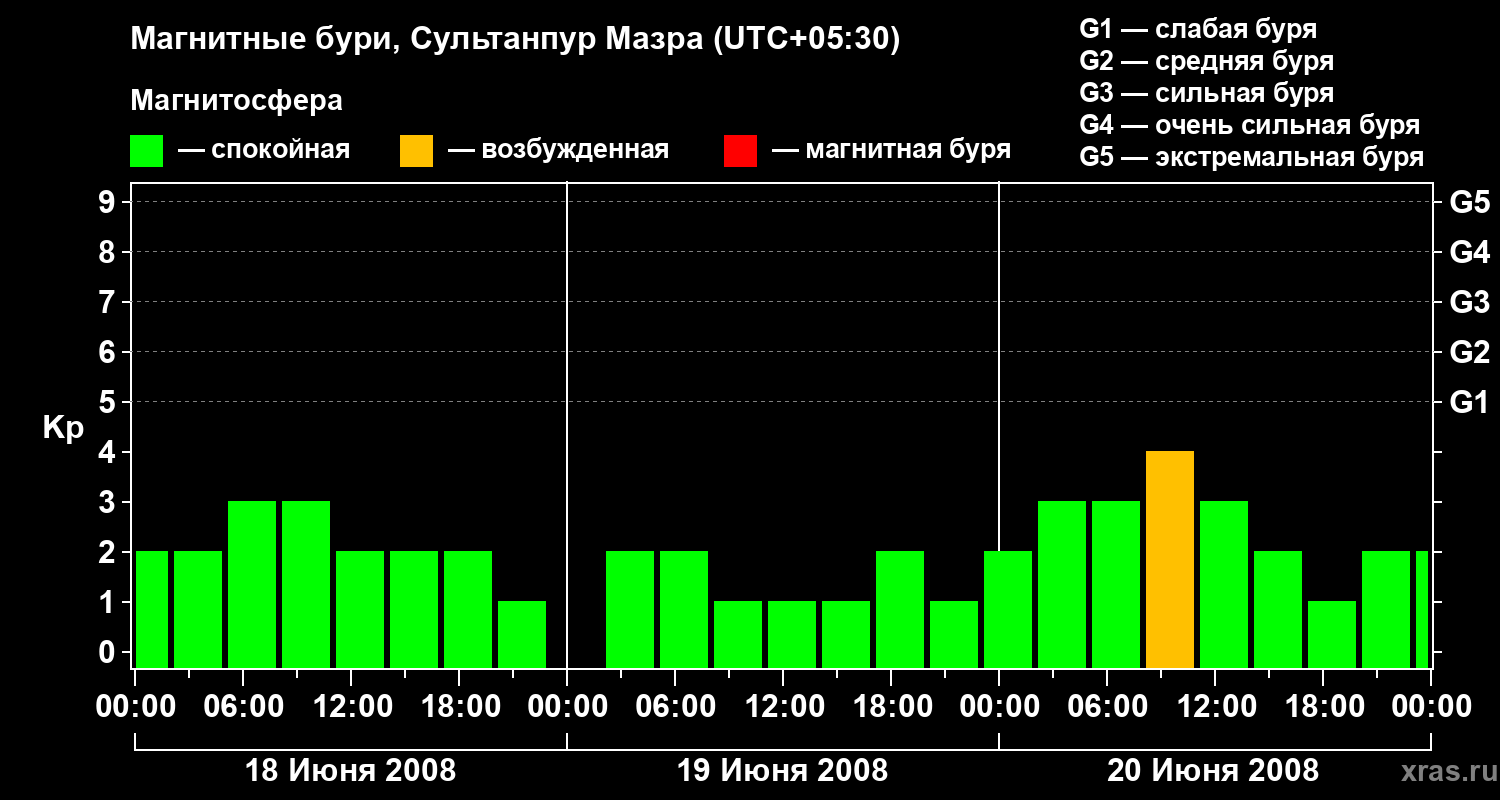Click the 'G1' label on the right axis

click(x=1470, y=402)
